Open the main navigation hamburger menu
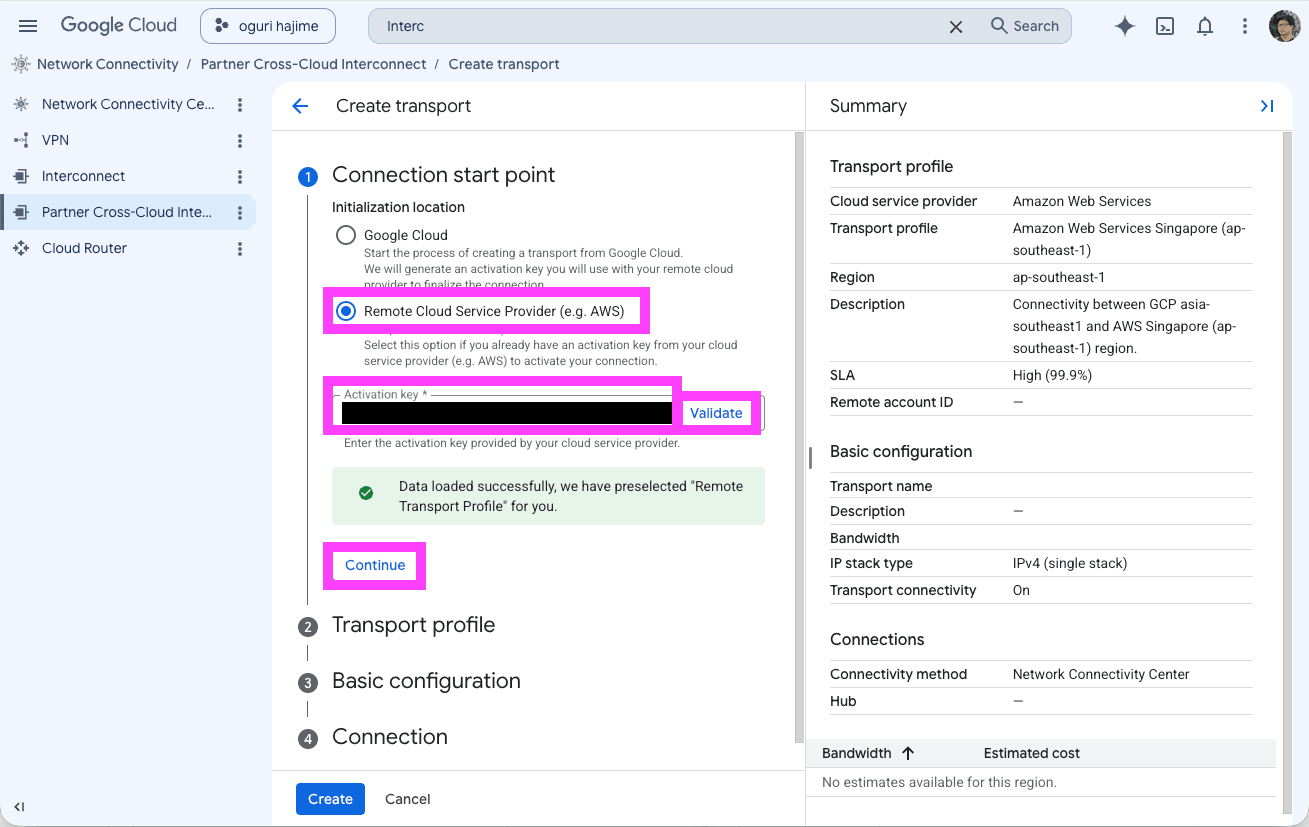Viewport: 1309px width, 827px height. click(28, 26)
